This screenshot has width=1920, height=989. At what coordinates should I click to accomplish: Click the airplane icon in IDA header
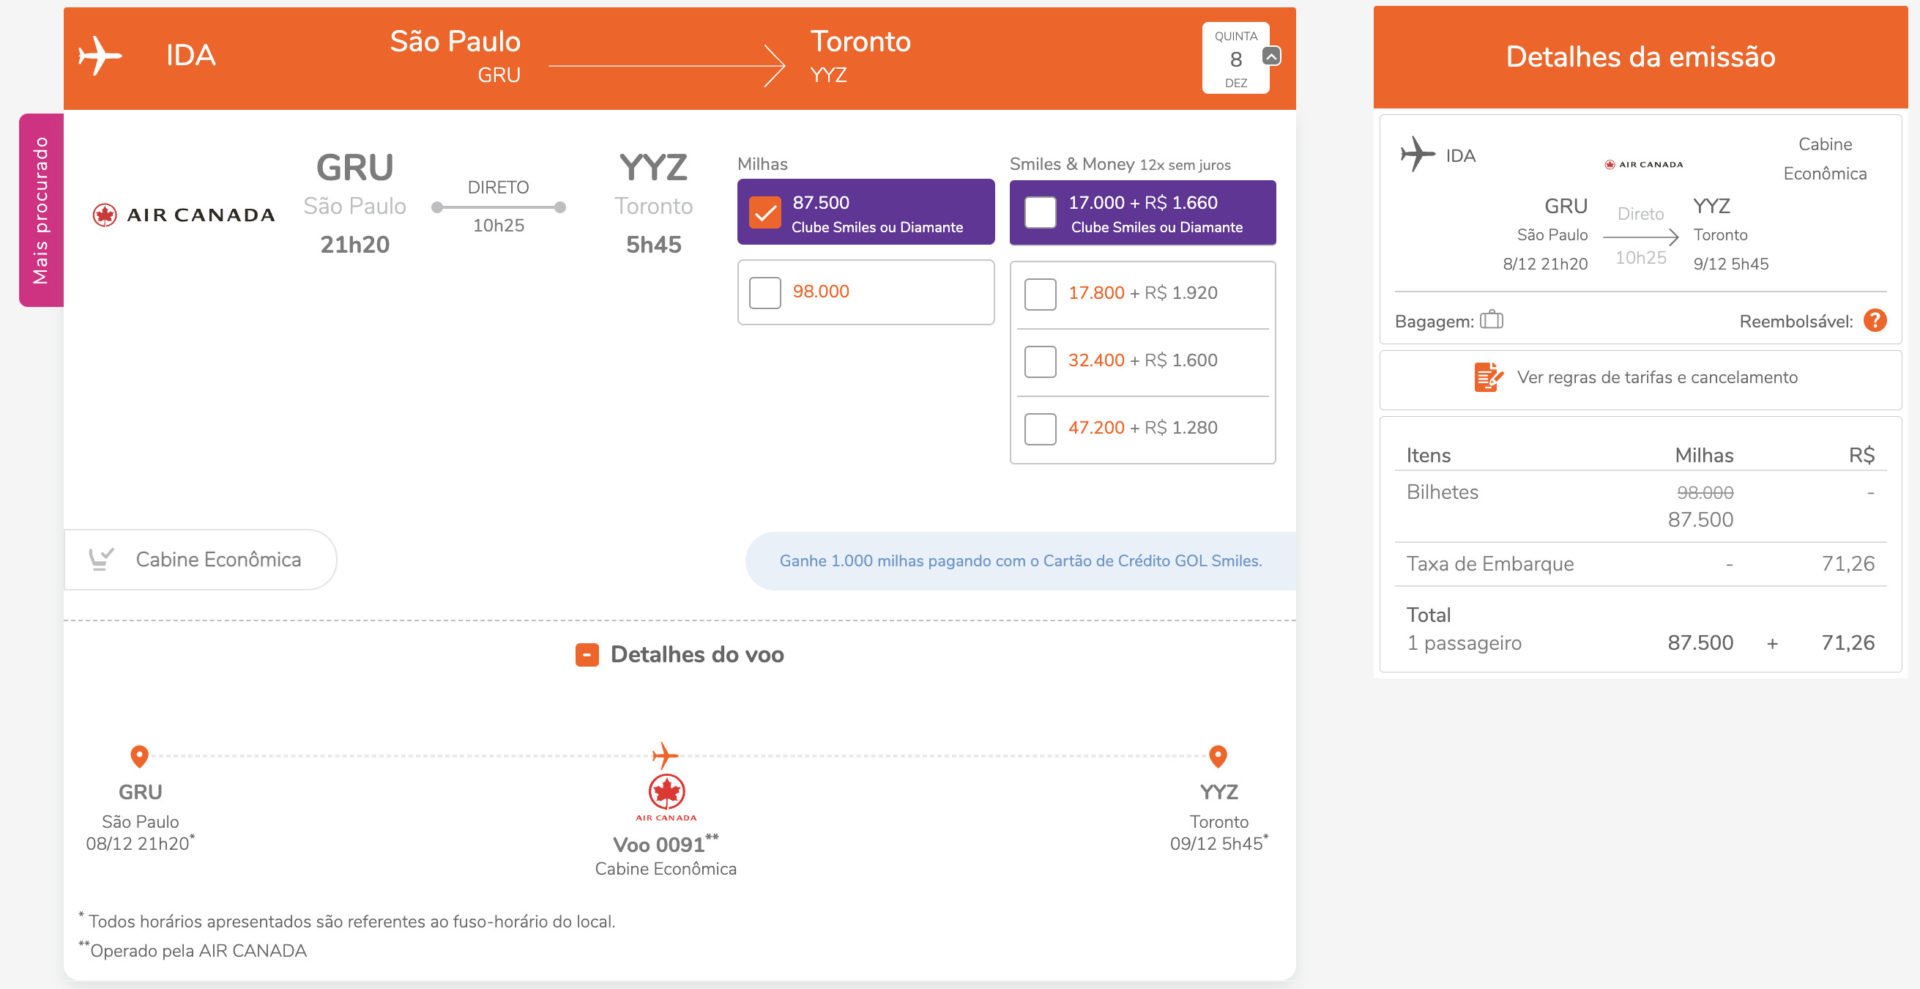point(100,55)
